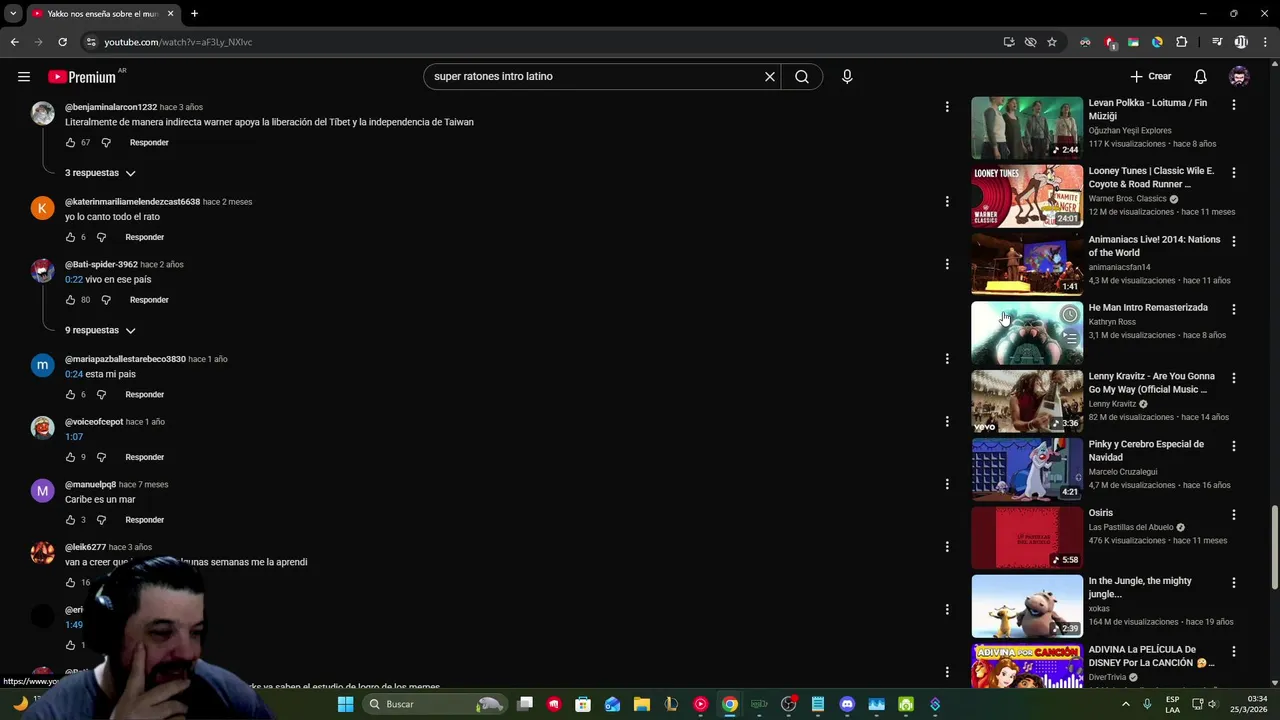This screenshot has height=720, width=1280.
Task: Open Discord from the taskbar
Action: coord(847,704)
